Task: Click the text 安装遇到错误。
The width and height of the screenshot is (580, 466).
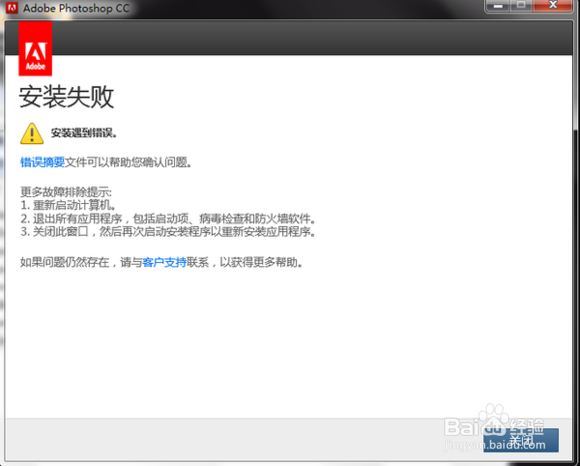Action: pyautogui.click(x=84, y=133)
